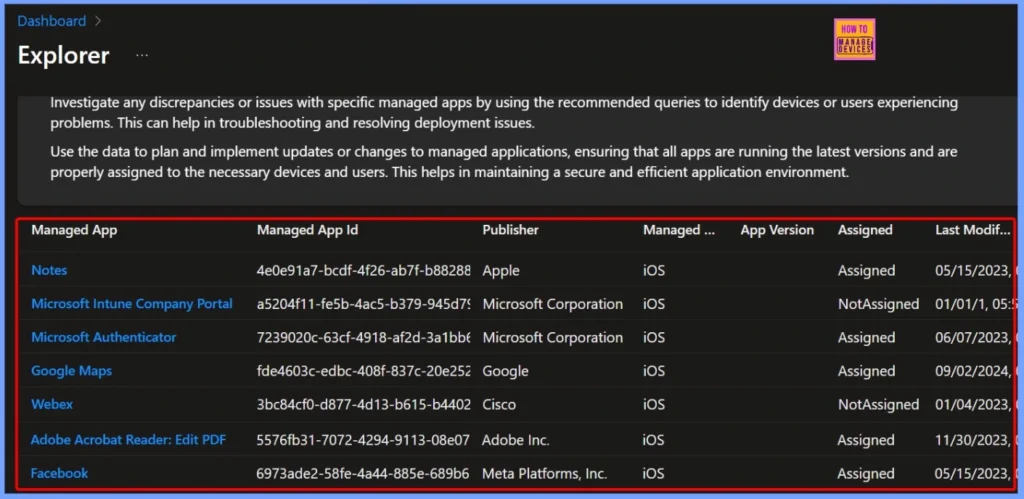The width and height of the screenshot is (1024, 499).
Task: Sort by App Version column header
Action: [777, 230]
